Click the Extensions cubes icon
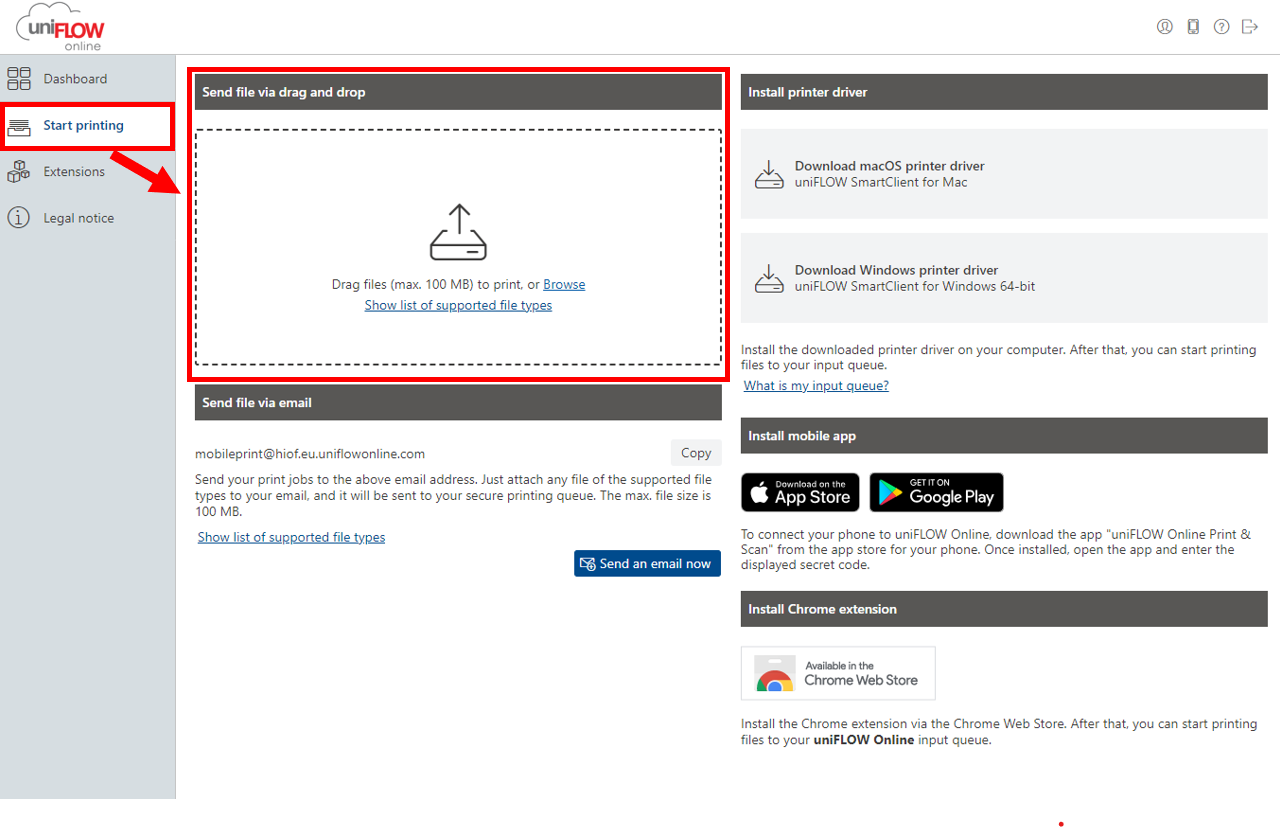1280x828 pixels. (x=19, y=172)
